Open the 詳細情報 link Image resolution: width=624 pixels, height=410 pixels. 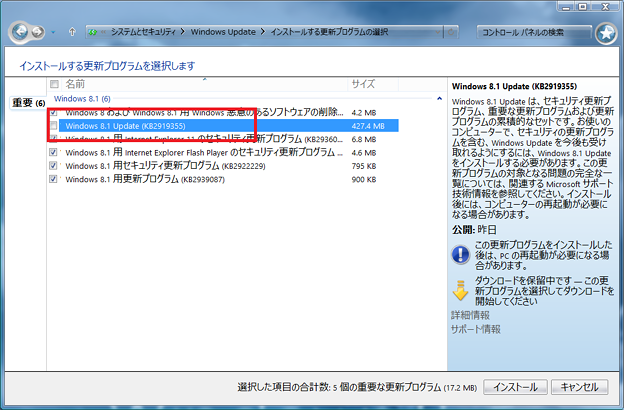pos(470,316)
